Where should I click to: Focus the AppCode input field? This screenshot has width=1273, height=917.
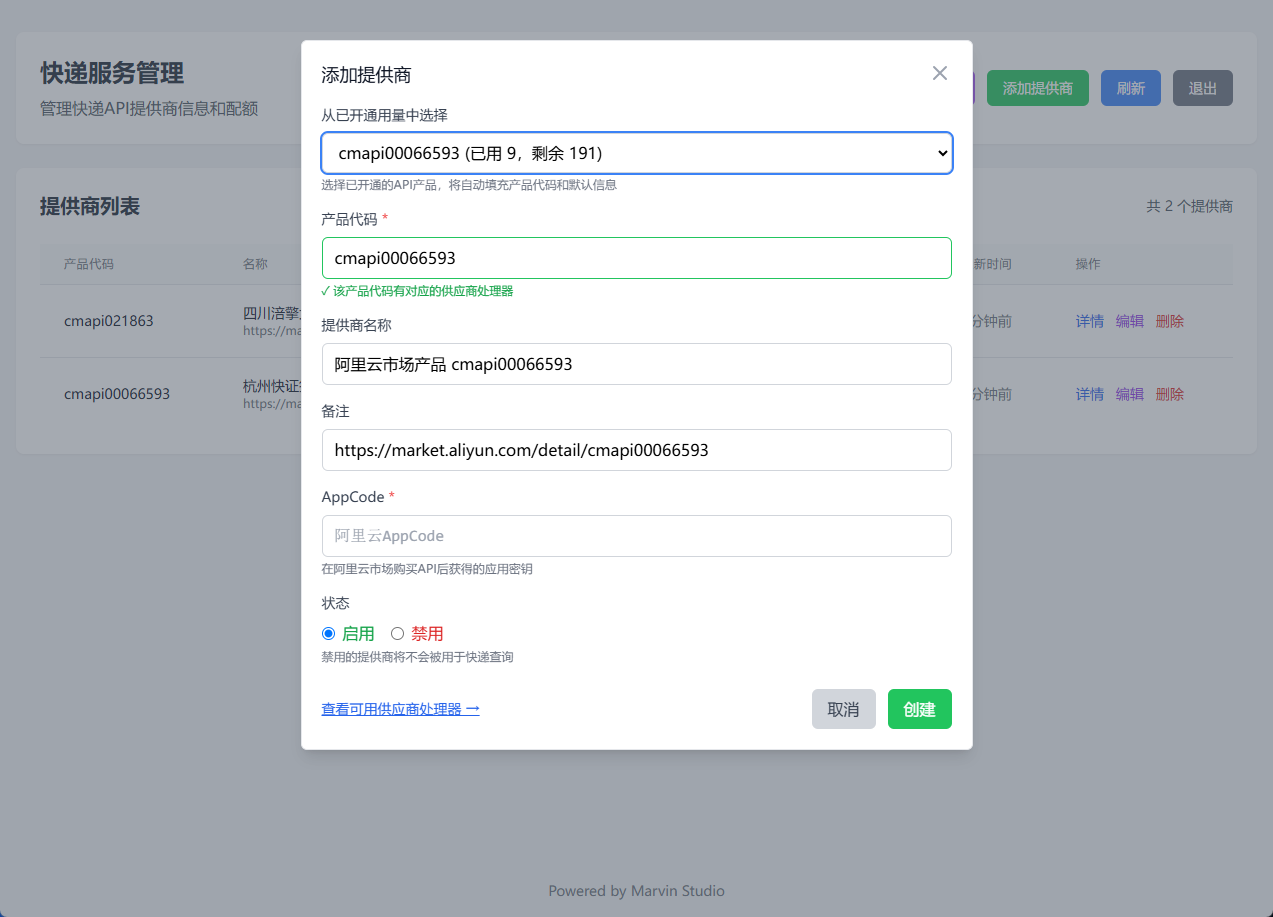pyautogui.click(x=636, y=536)
